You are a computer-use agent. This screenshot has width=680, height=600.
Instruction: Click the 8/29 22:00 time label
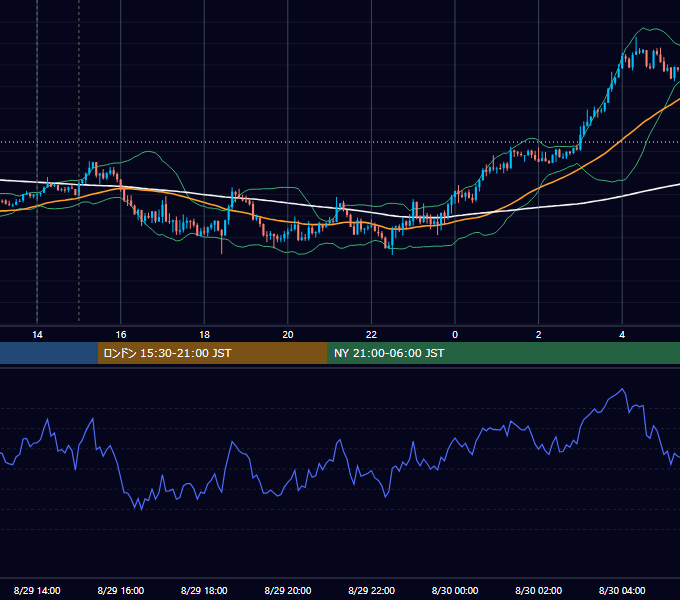(371, 590)
